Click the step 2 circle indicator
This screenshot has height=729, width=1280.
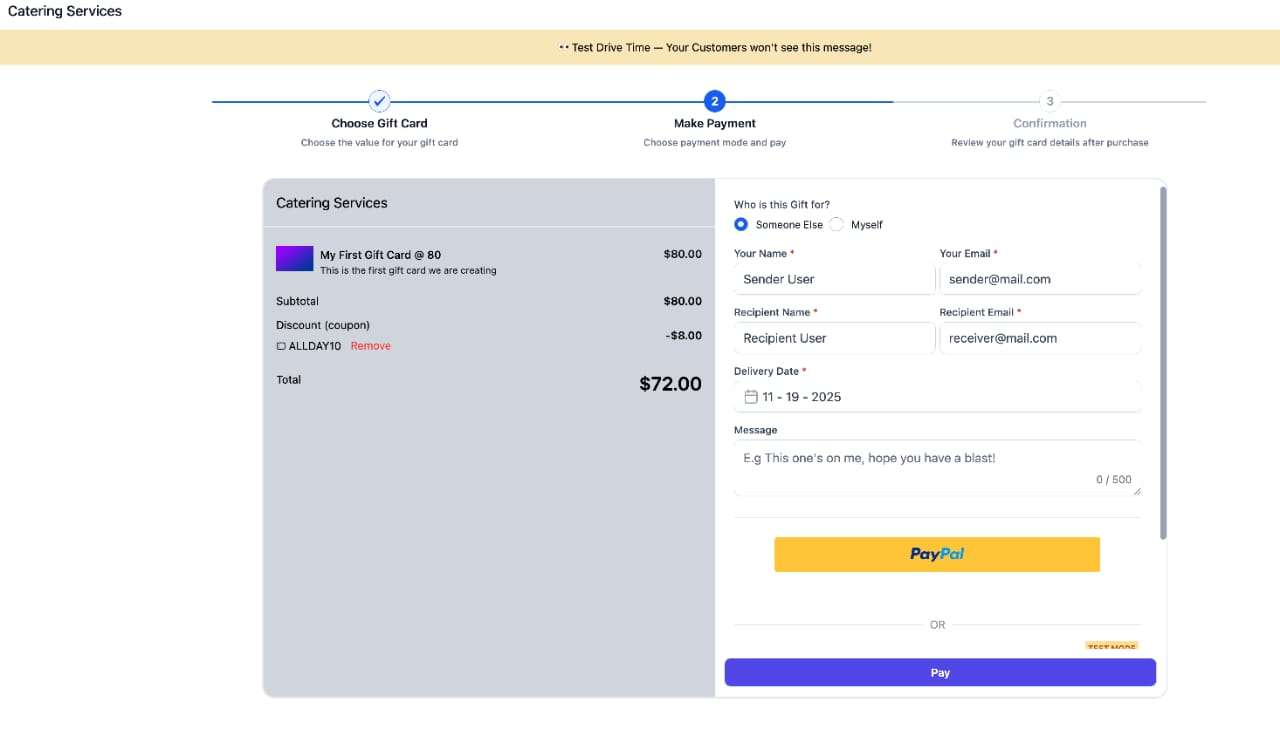point(714,101)
